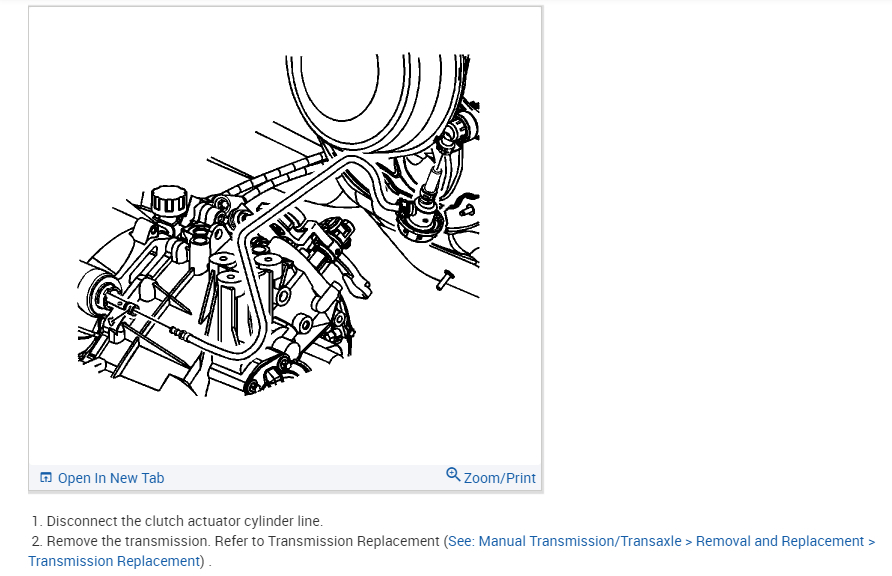Click the Removal and Replacement link segment
The height and width of the screenshot is (576, 892).
click(780, 541)
